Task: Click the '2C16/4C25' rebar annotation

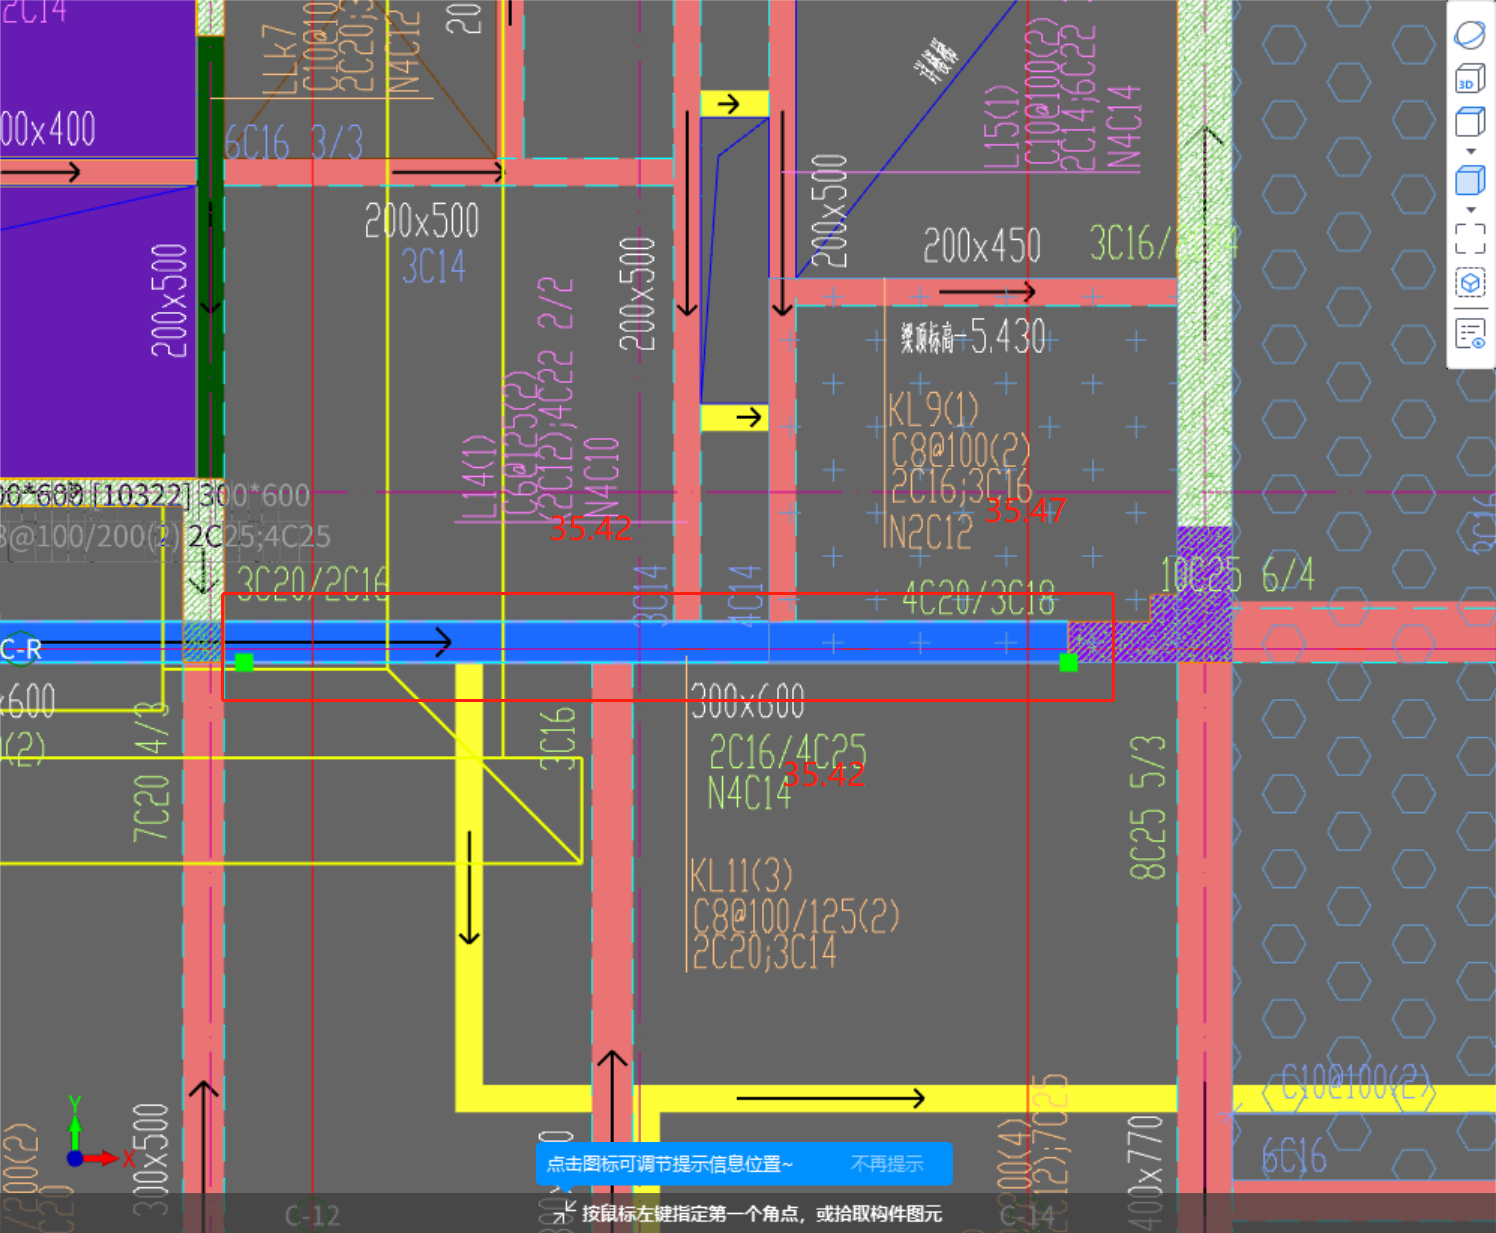Action: [x=788, y=751]
